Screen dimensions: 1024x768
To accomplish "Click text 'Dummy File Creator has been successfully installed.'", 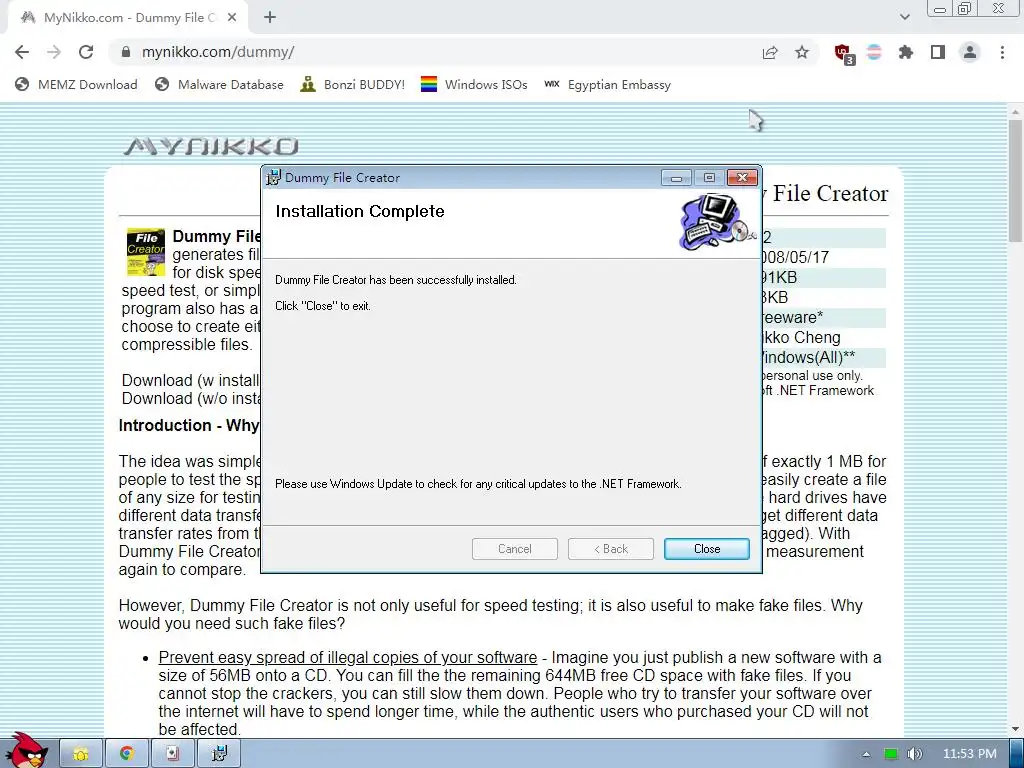I will 396,280.
